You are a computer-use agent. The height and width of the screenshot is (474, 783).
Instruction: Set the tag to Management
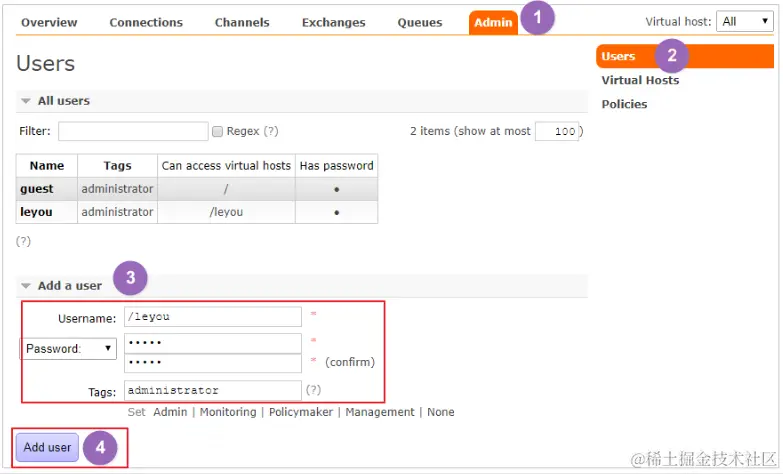(380, 412)
